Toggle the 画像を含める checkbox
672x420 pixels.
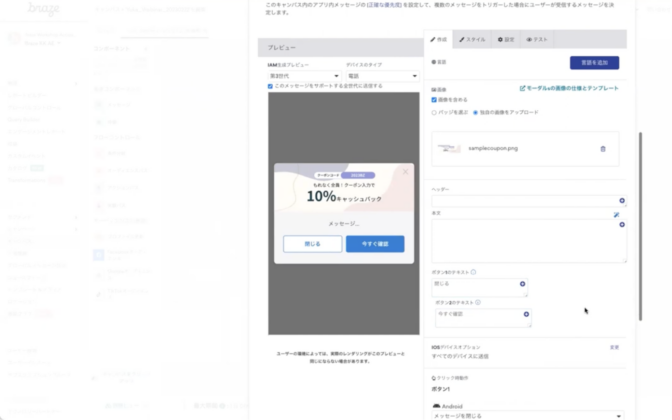coord(435,100)
